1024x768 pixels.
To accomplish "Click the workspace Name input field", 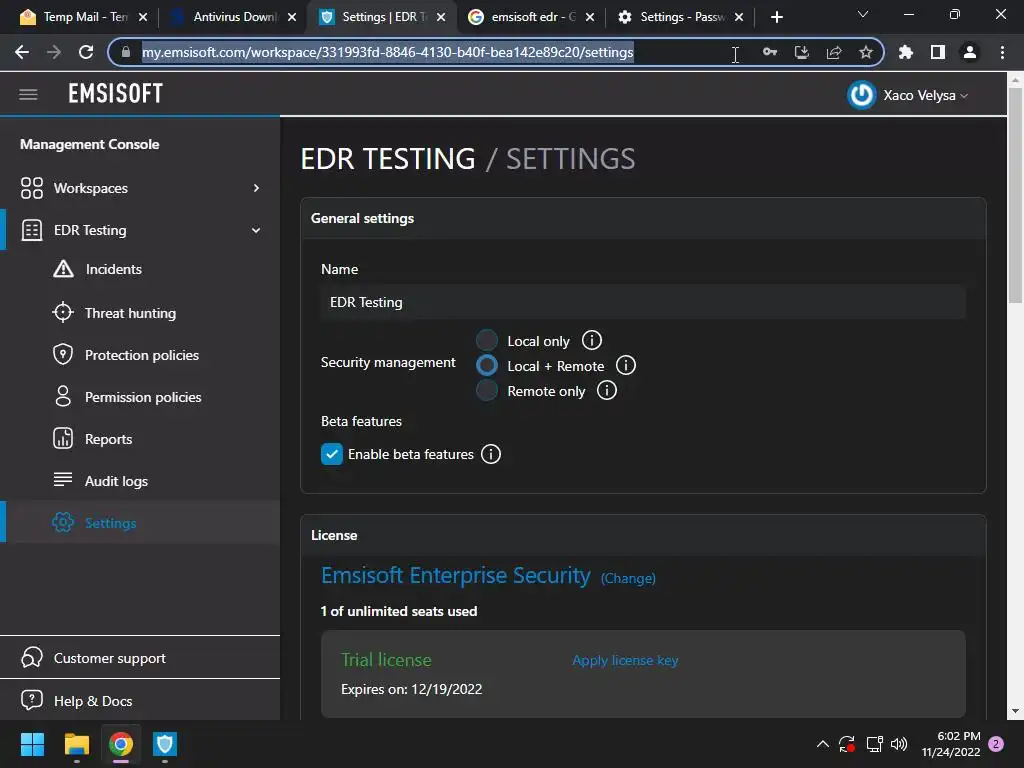I will (x=643, y=302).
